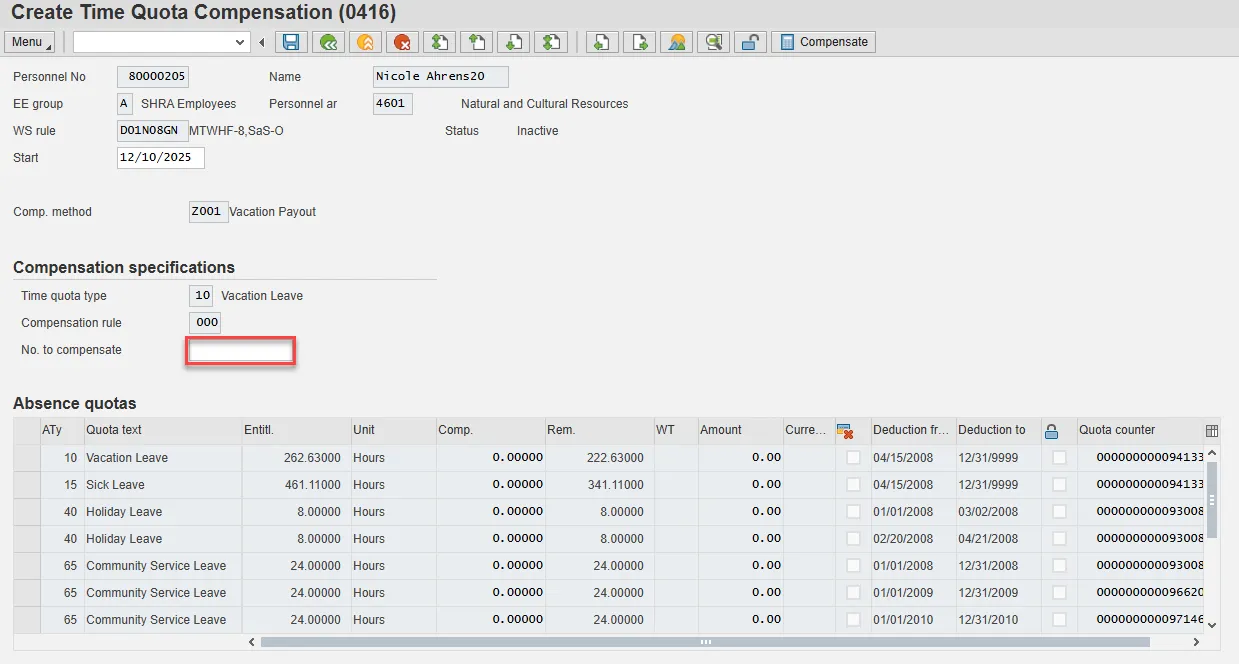
Task: Click the horizontal scrollbar of Absence quotas
Action: click(x=704, y=642)
